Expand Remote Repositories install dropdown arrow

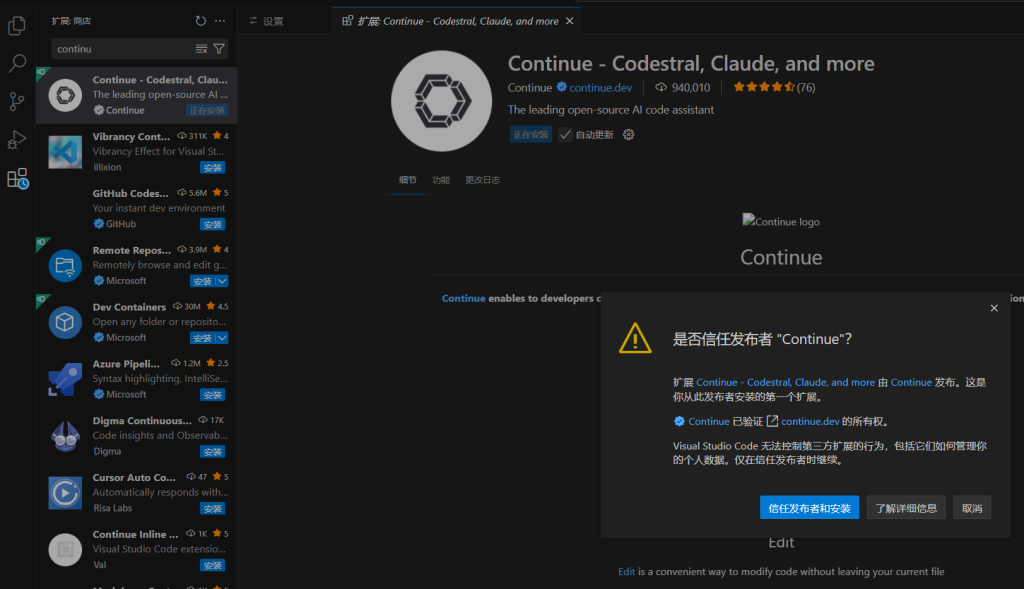coord(222,281)
